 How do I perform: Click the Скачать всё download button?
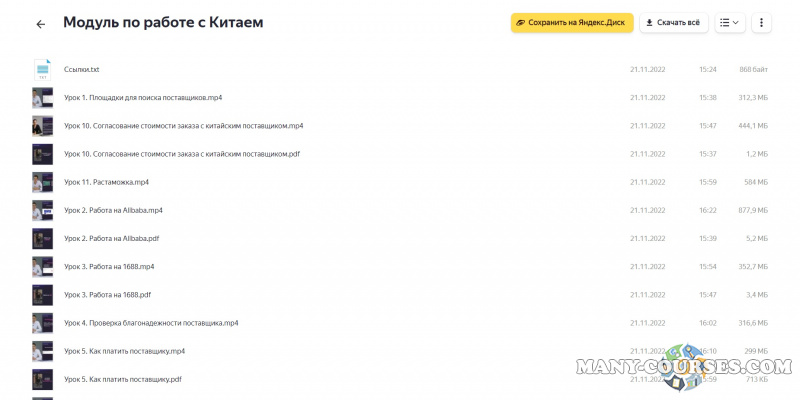coord(674,22)
